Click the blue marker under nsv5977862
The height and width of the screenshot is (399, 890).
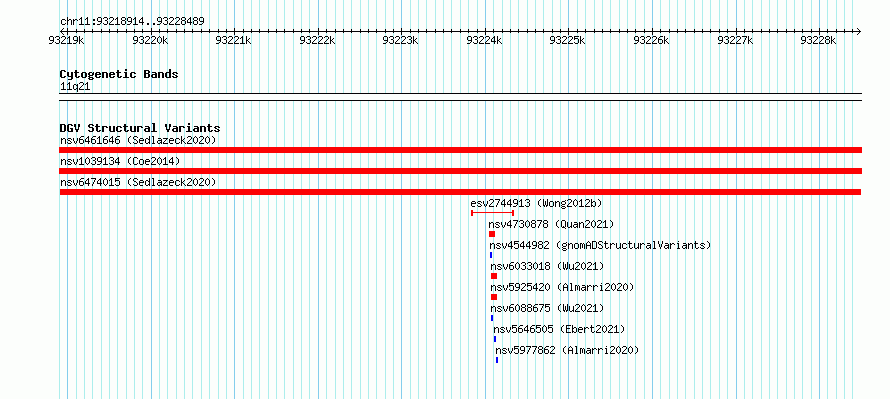coord(497,360)
